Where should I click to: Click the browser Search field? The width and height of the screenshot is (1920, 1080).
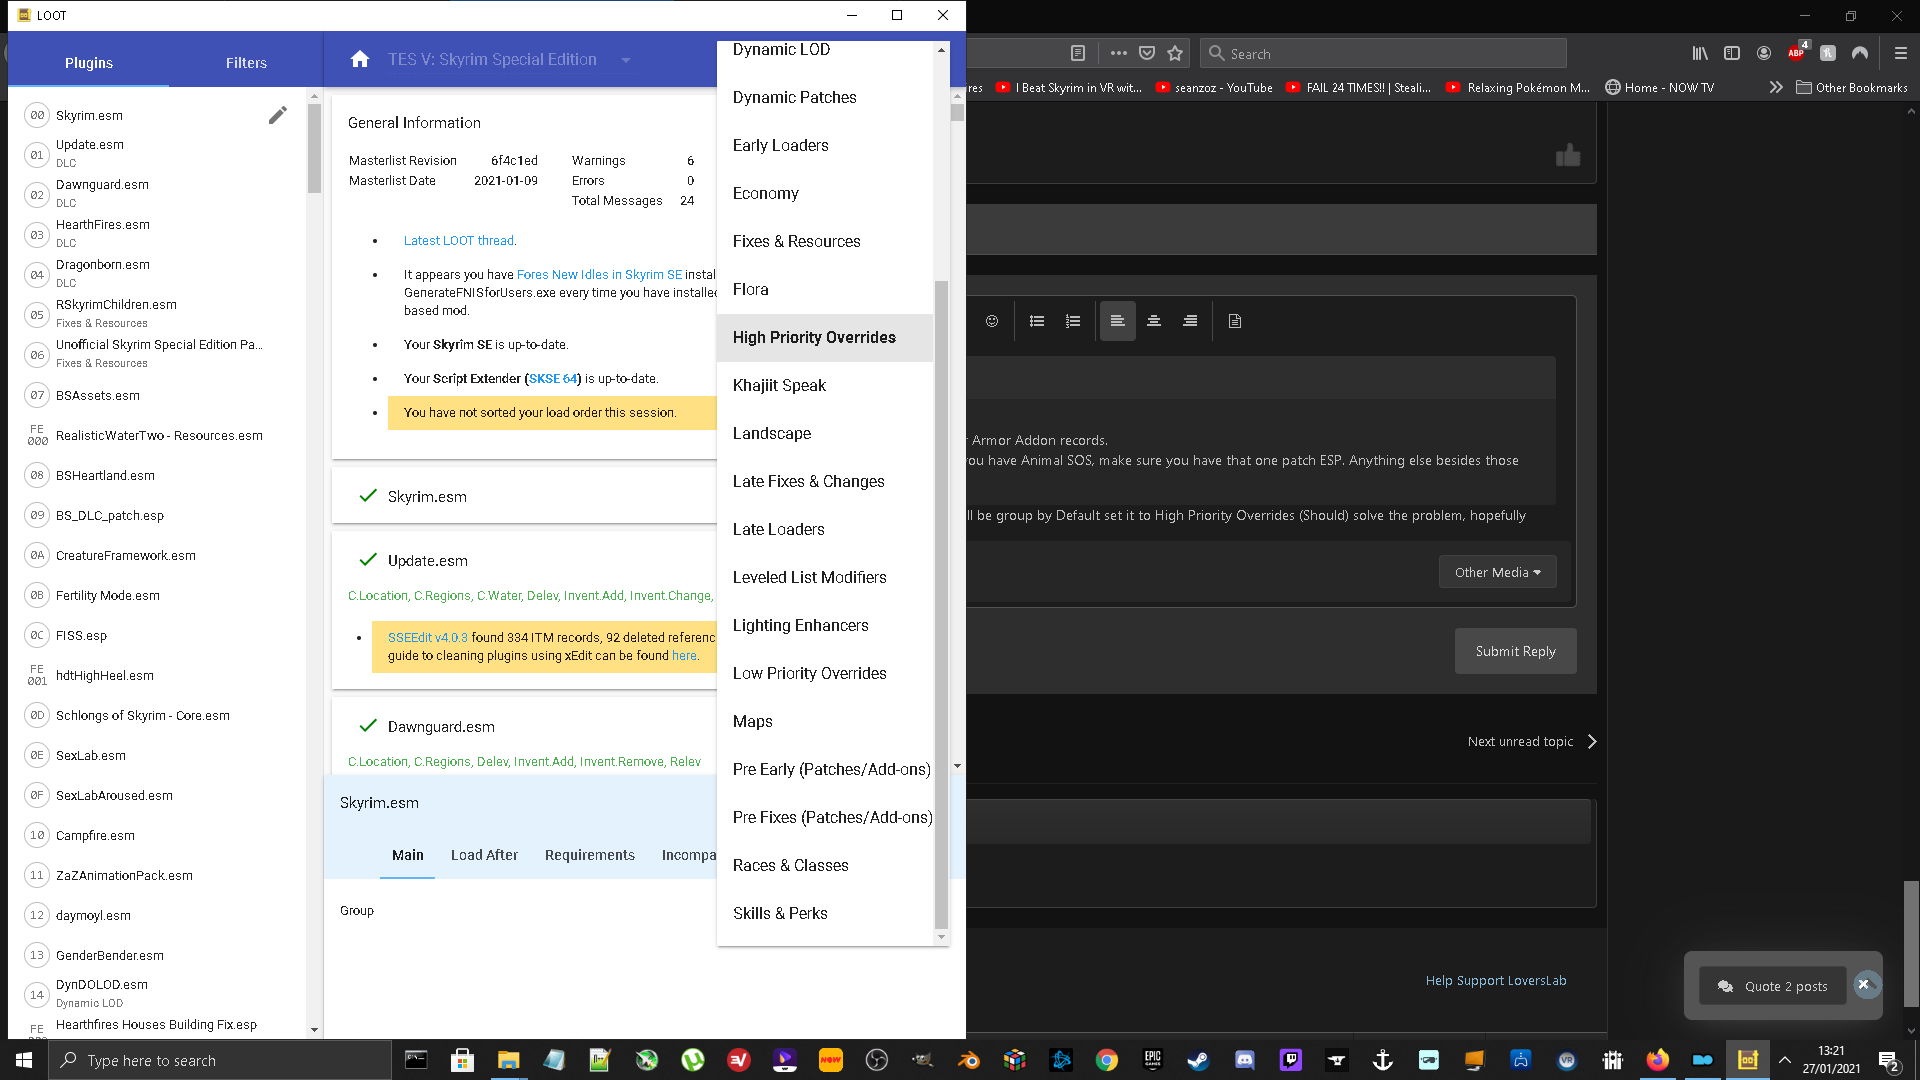pyautogui.click(x=1383, y=54)
